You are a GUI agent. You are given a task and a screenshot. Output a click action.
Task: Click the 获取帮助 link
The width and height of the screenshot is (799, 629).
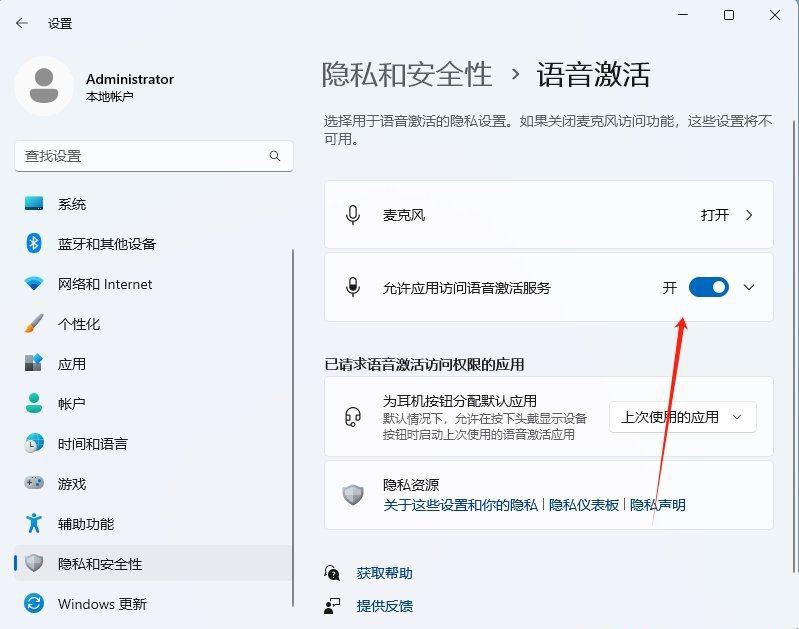coord(384,573)
